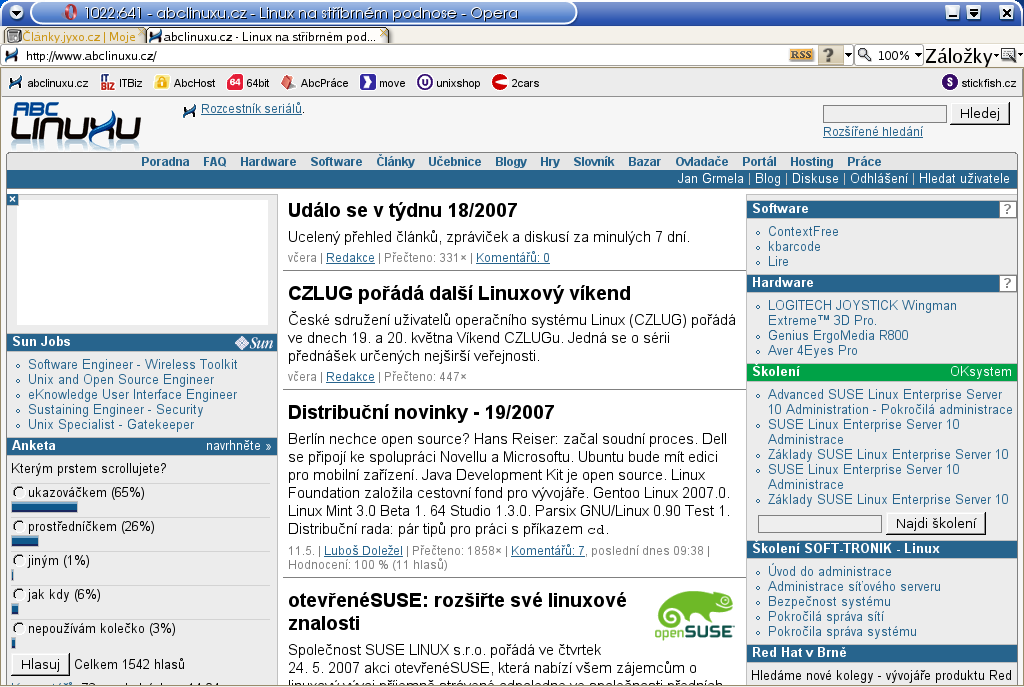Select the jak kdy radio option
This screenshot has height=687, width=1024.
(x=18, y=594)
